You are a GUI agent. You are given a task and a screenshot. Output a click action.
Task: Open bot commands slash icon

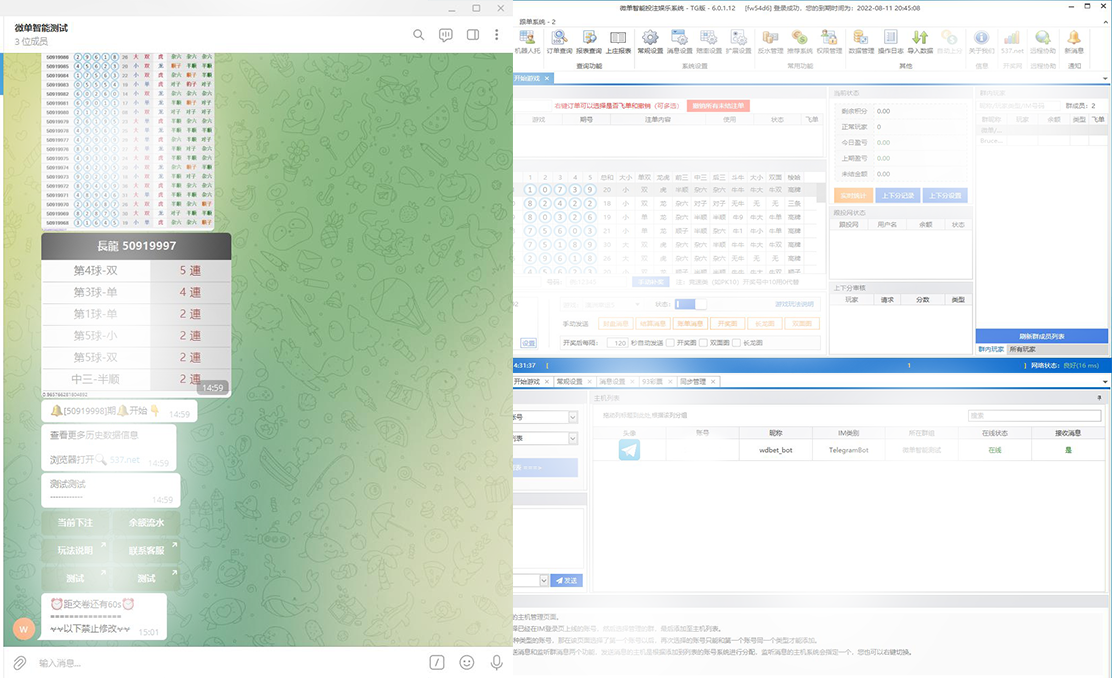click(437, 662)
